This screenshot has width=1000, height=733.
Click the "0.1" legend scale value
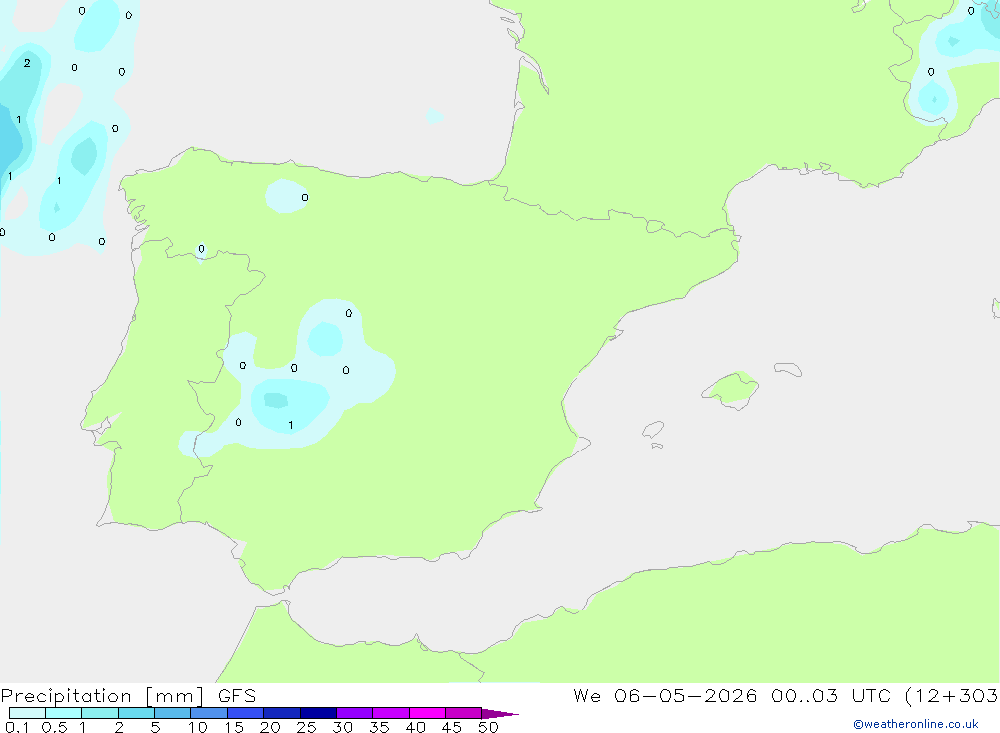click(17, 727)
